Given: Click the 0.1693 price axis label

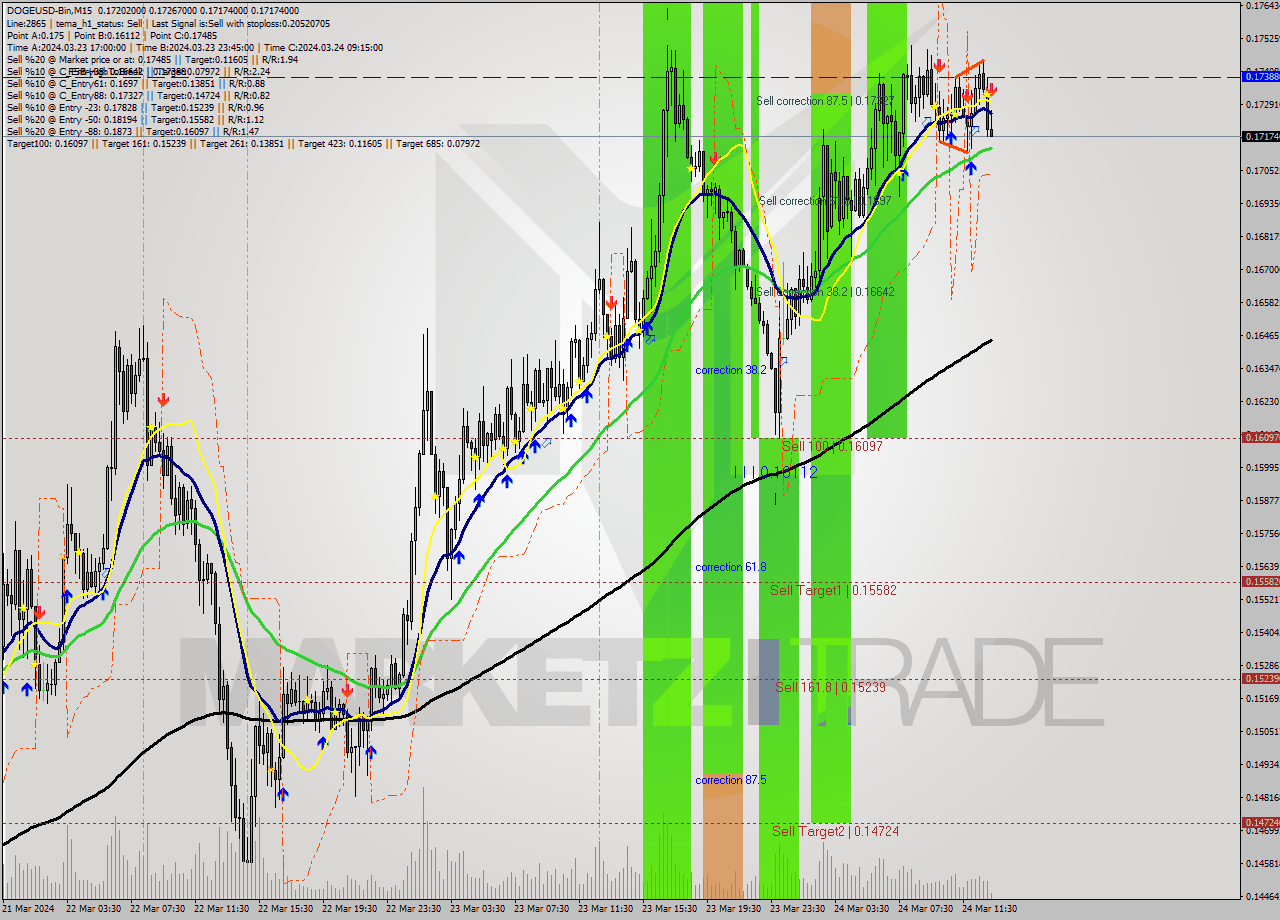Looking at the screenshot, I should [x=1261, y=203].
